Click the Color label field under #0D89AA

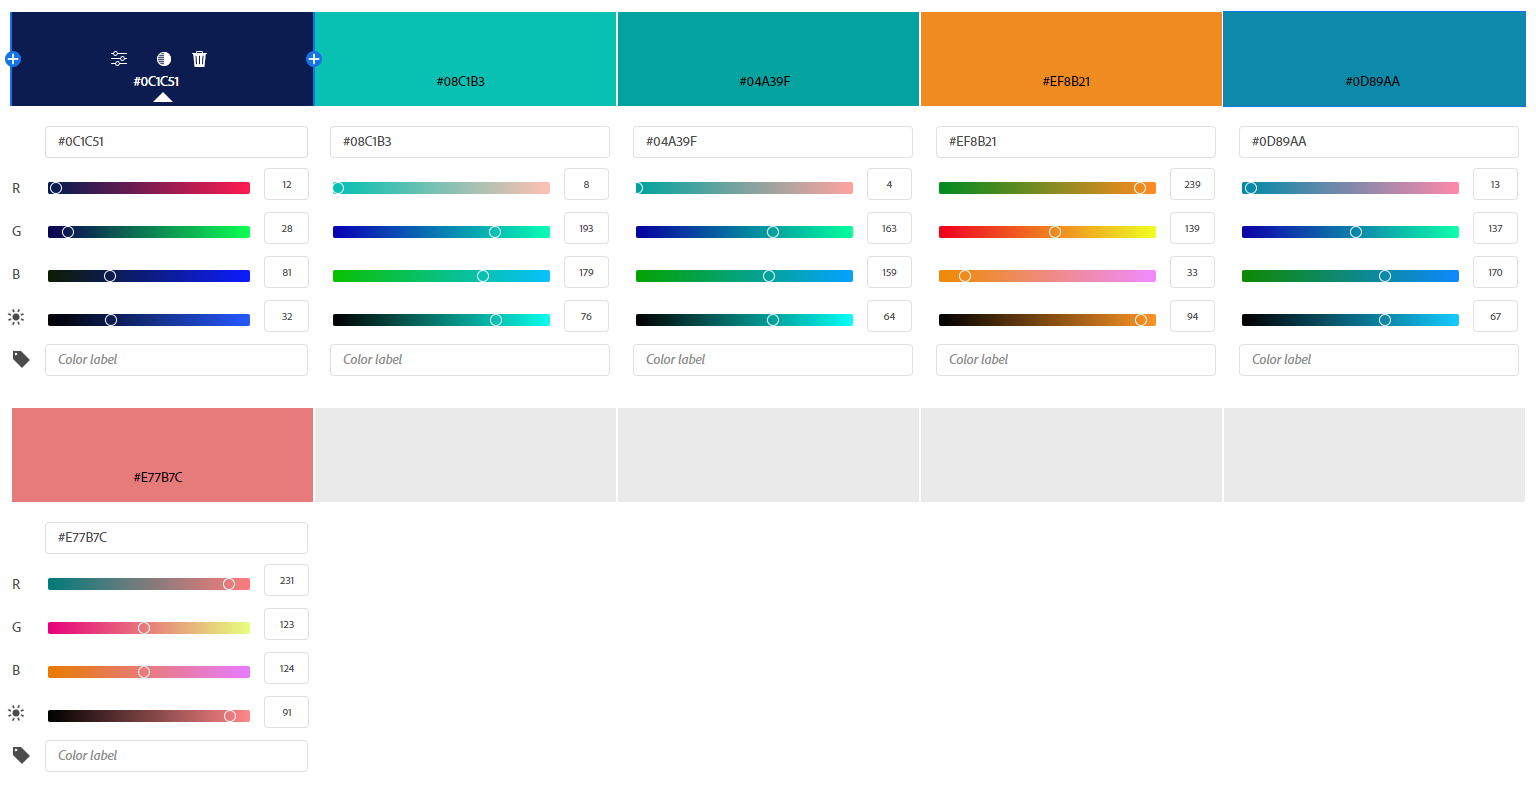tap(1378, 359)
